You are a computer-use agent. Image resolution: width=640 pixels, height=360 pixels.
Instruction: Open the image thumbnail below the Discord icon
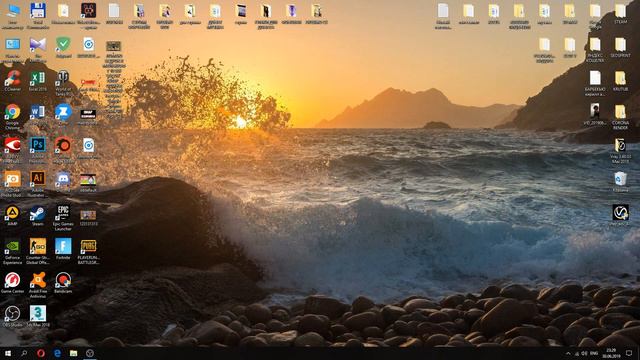pyautogui.click(x=88, y=180)
